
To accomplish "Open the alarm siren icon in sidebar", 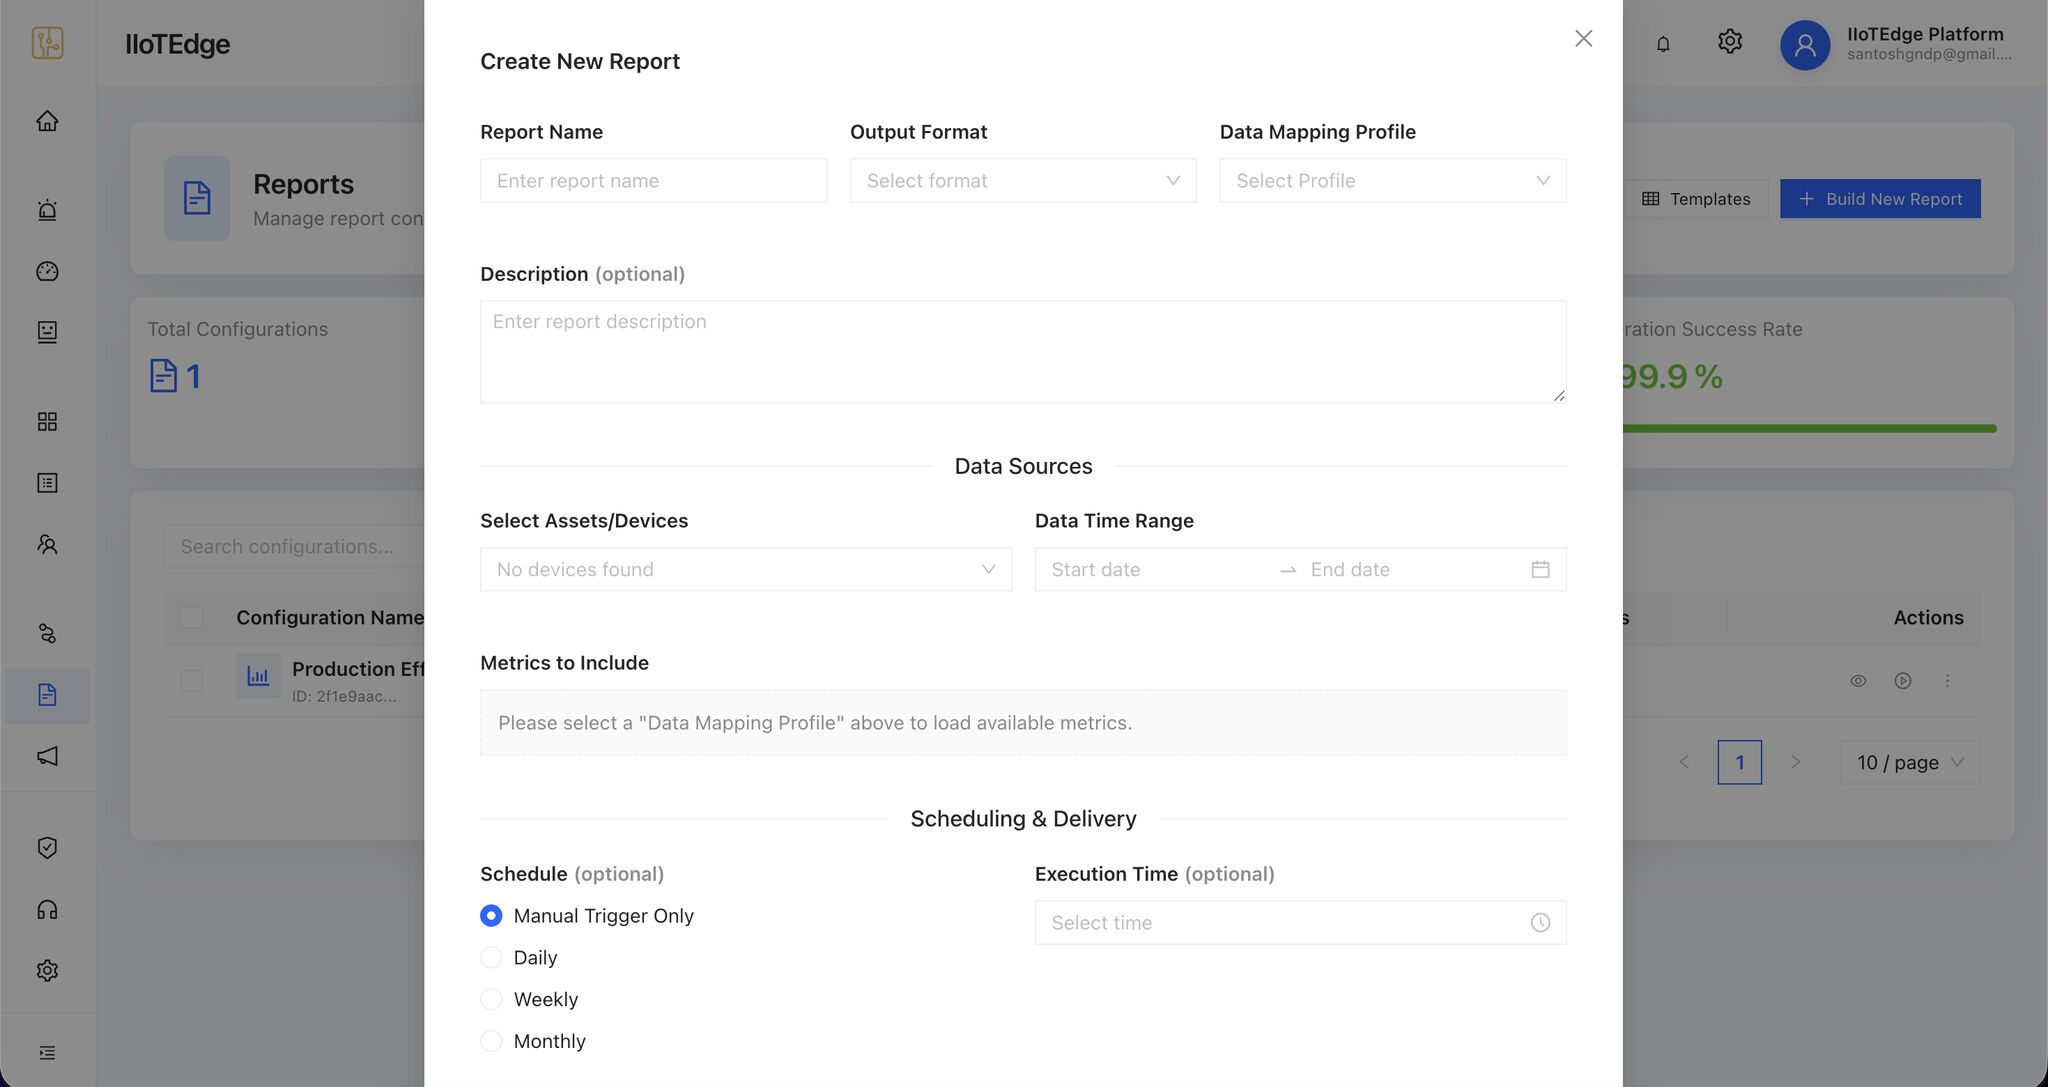I will (47, 210).
